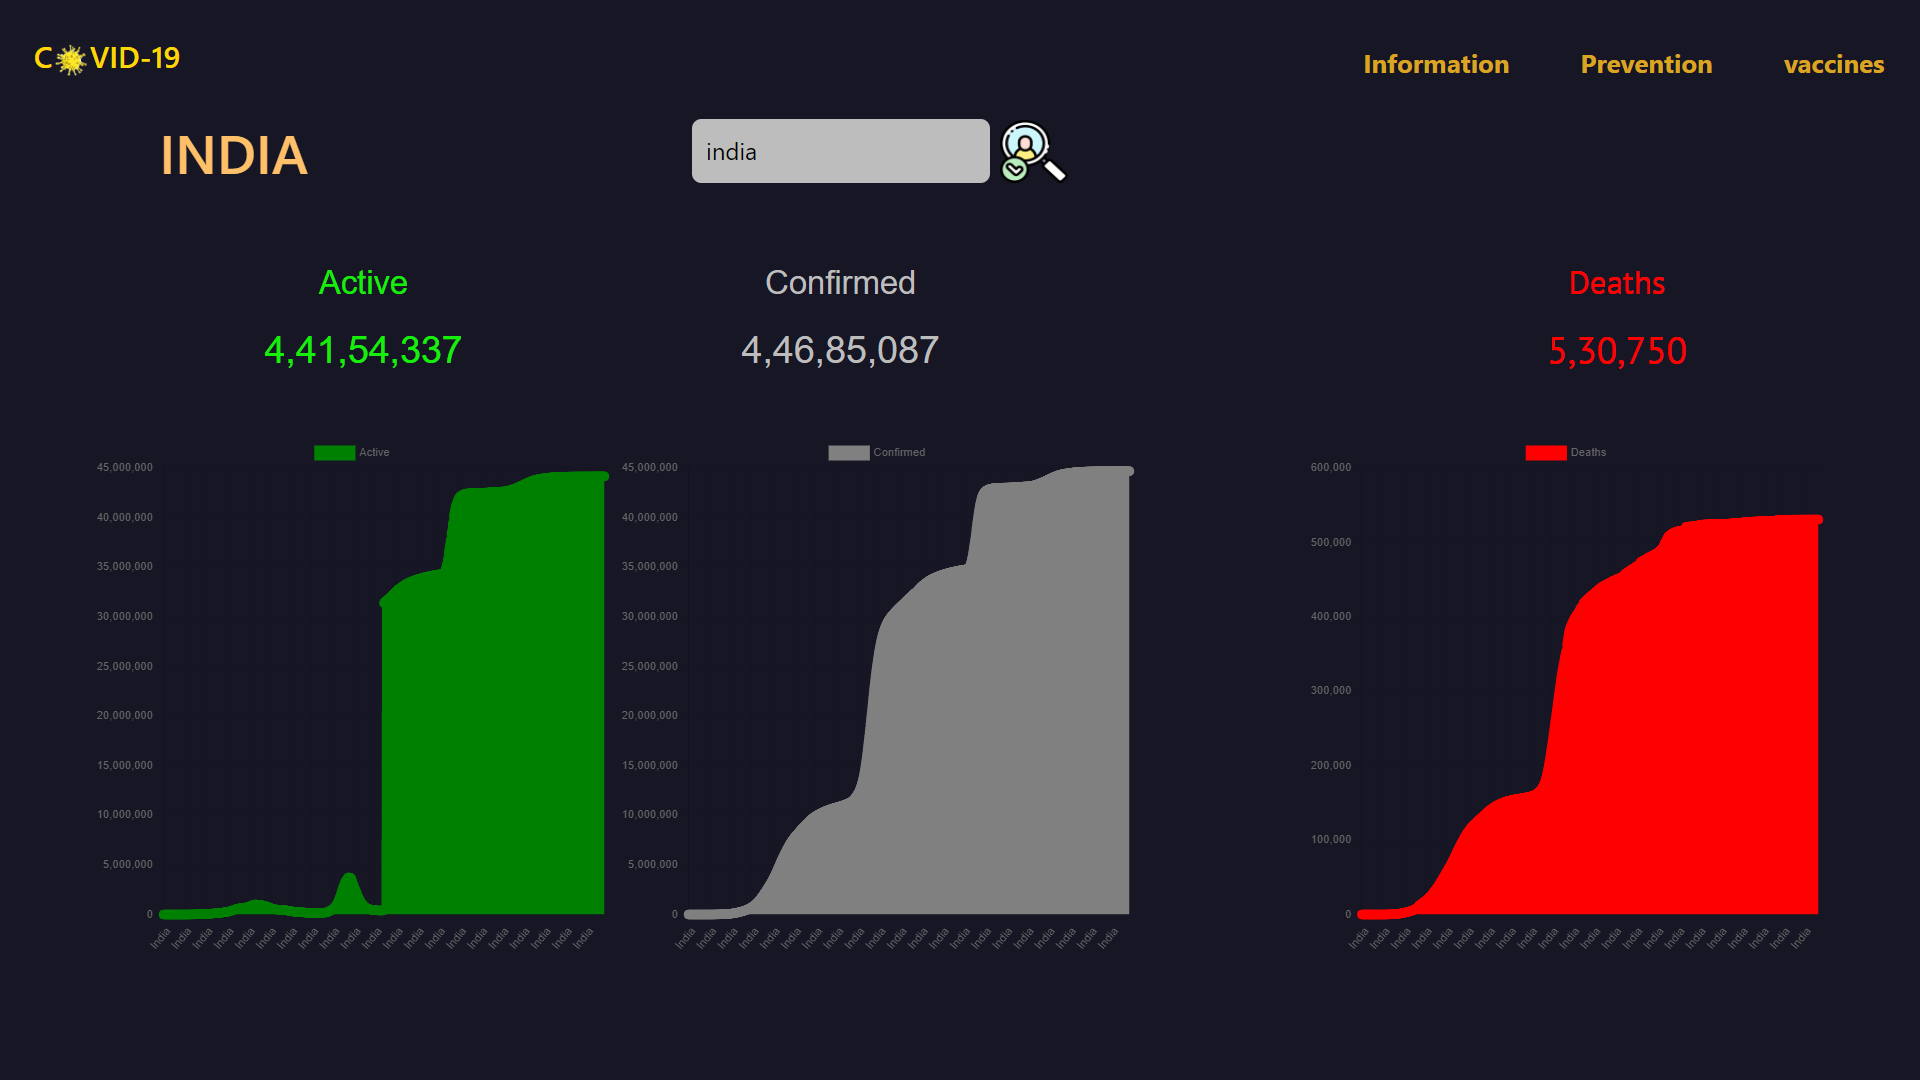The image size is (1920, 1080).
Task: Click 600,000 axis label on Deaths chart
Action: pyautogui.click(x=1330, y=467)
